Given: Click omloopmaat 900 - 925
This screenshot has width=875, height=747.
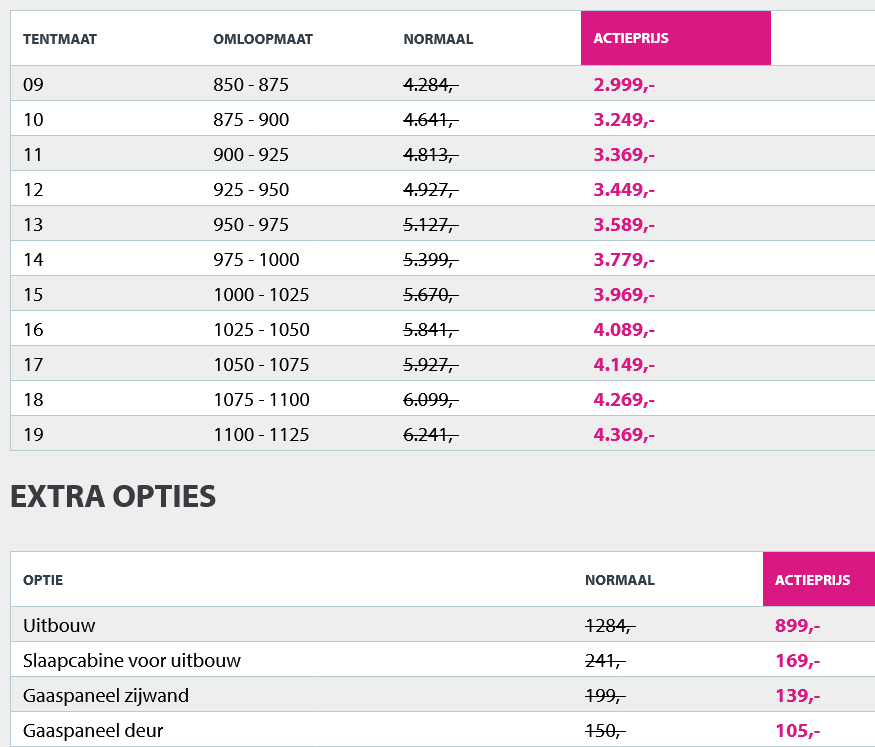Looking at the screenshot, I should 251,155.
